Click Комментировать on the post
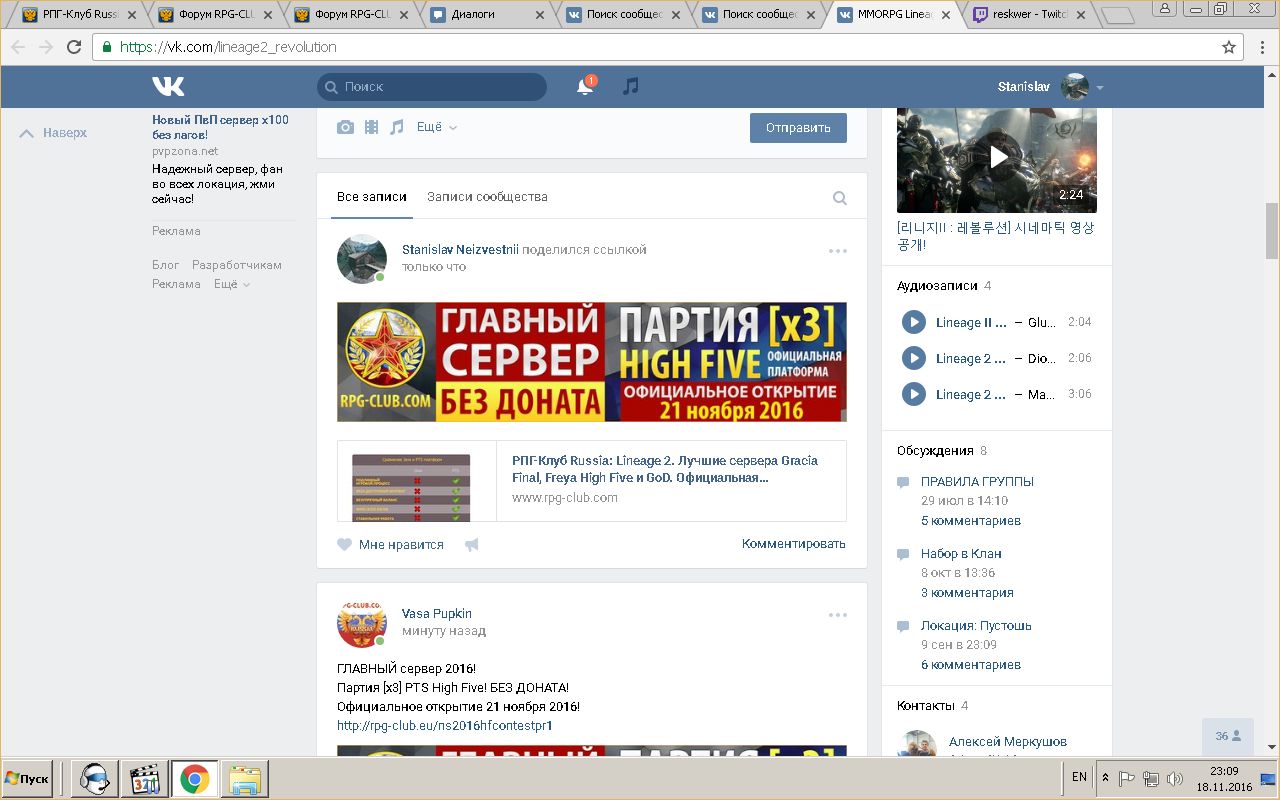The width and height of the screenshot is (1280, 800). (x=794, y=544)
